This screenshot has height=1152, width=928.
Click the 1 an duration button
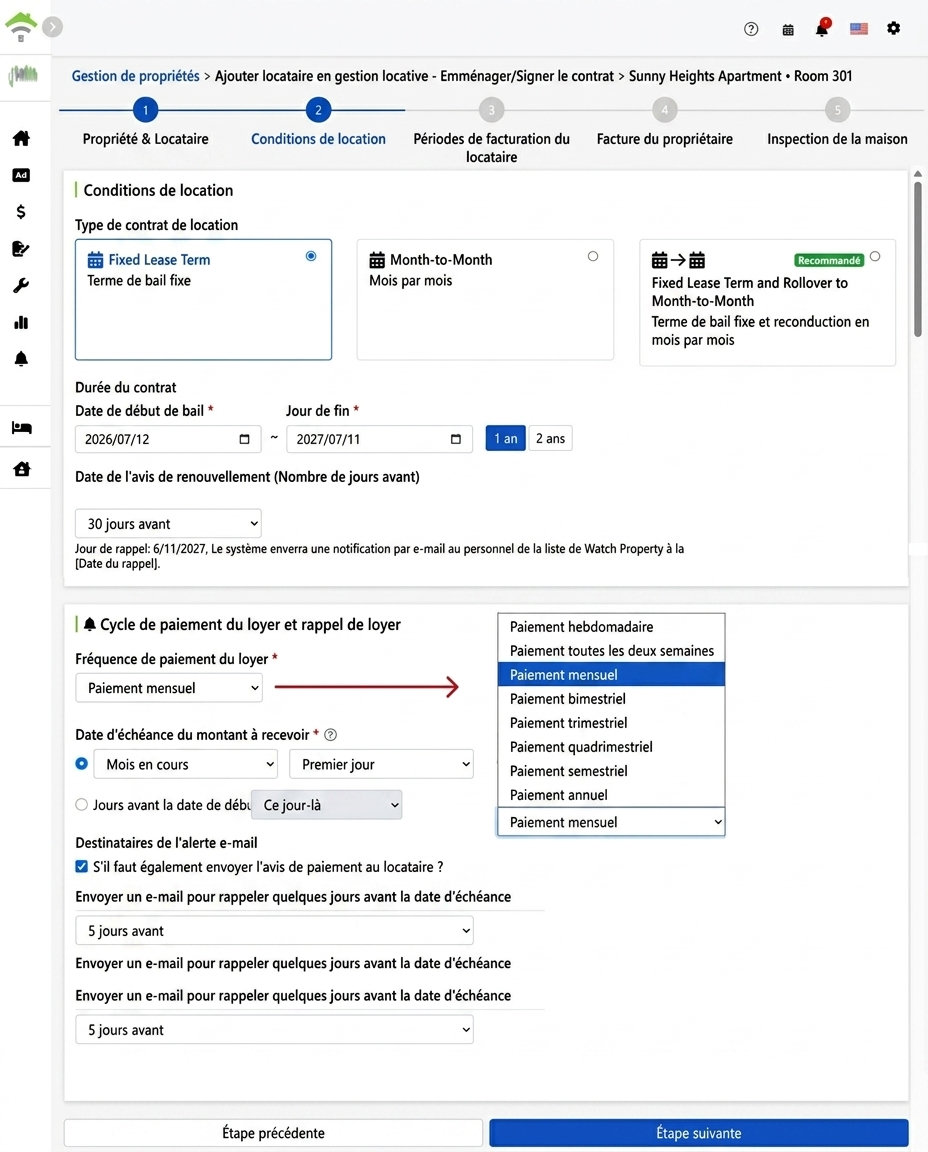(x=506, y=439)
